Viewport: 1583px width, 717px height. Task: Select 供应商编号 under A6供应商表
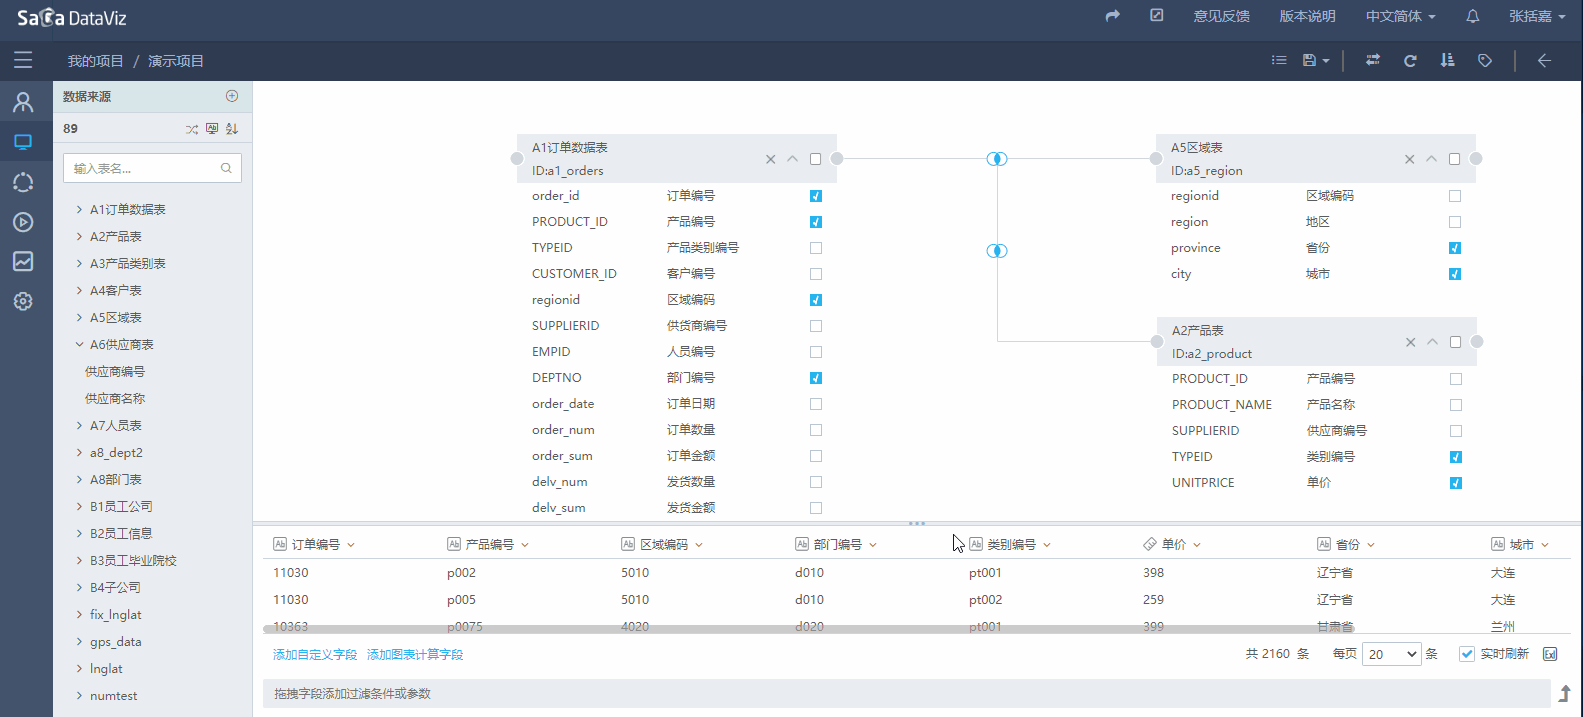[x=115, y=371]
